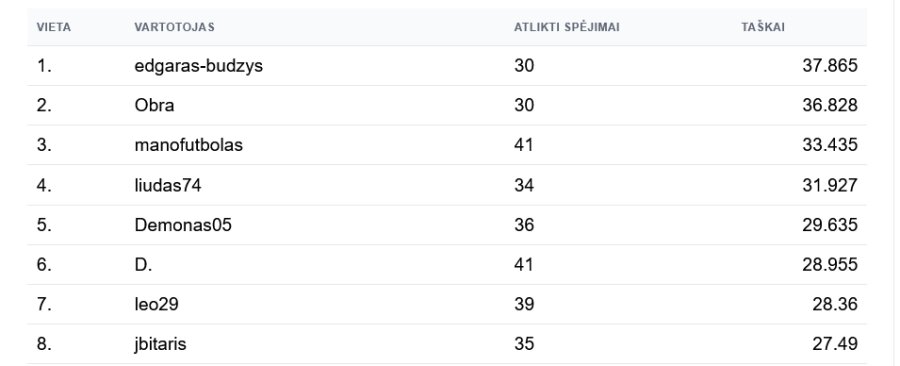Select the 34 guesses cell for liudas74
Viewport: 900px width, 366px height.
(x=524, y=185)
